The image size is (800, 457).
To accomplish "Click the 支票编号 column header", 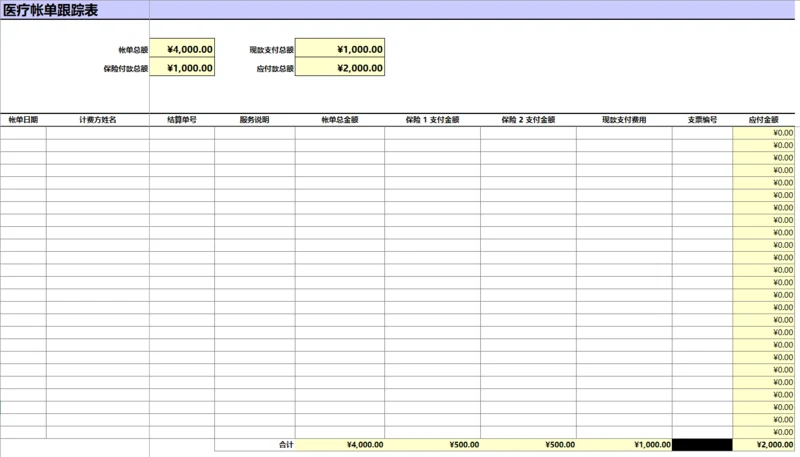I will coord(702,119).
